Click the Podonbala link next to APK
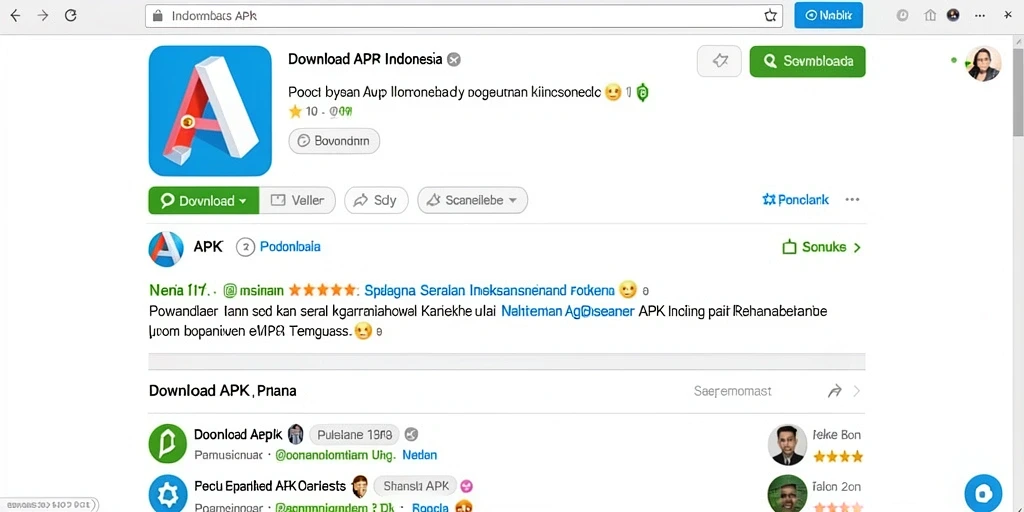This screenshot has width=1024, height=512. click(x=290, y=247)
